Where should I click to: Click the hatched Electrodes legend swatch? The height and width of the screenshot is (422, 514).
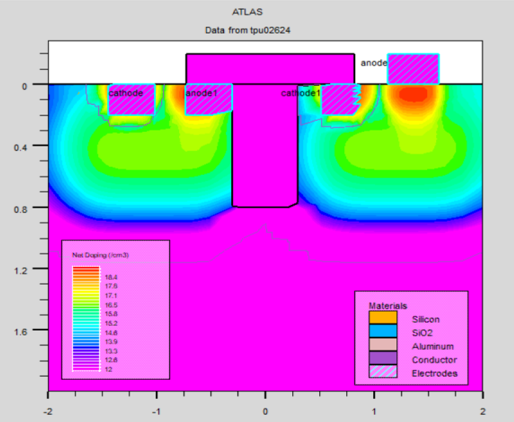(383, 371)
